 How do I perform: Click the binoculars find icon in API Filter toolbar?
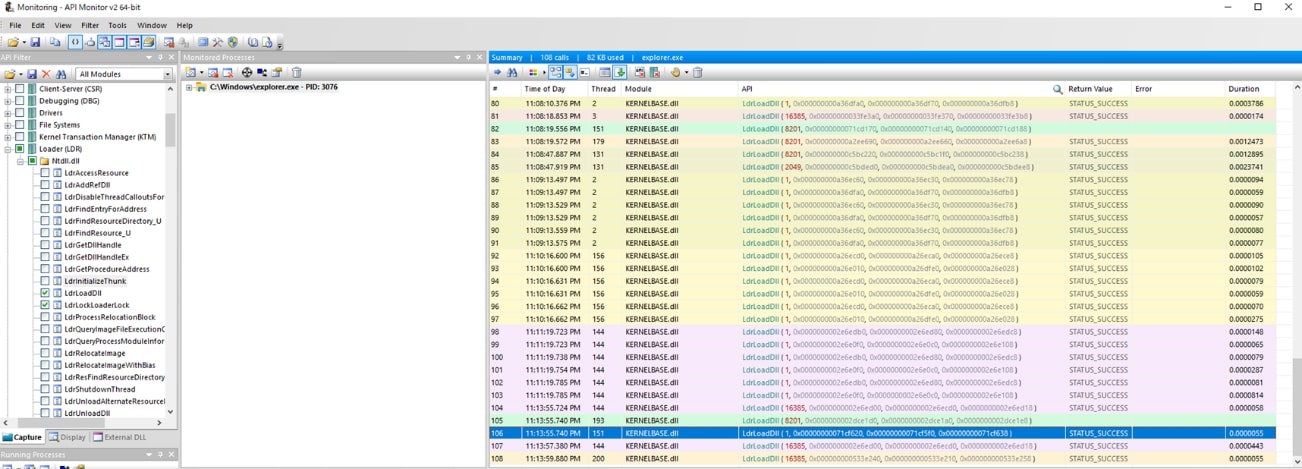pyautogui.click(x=61, y=74)
